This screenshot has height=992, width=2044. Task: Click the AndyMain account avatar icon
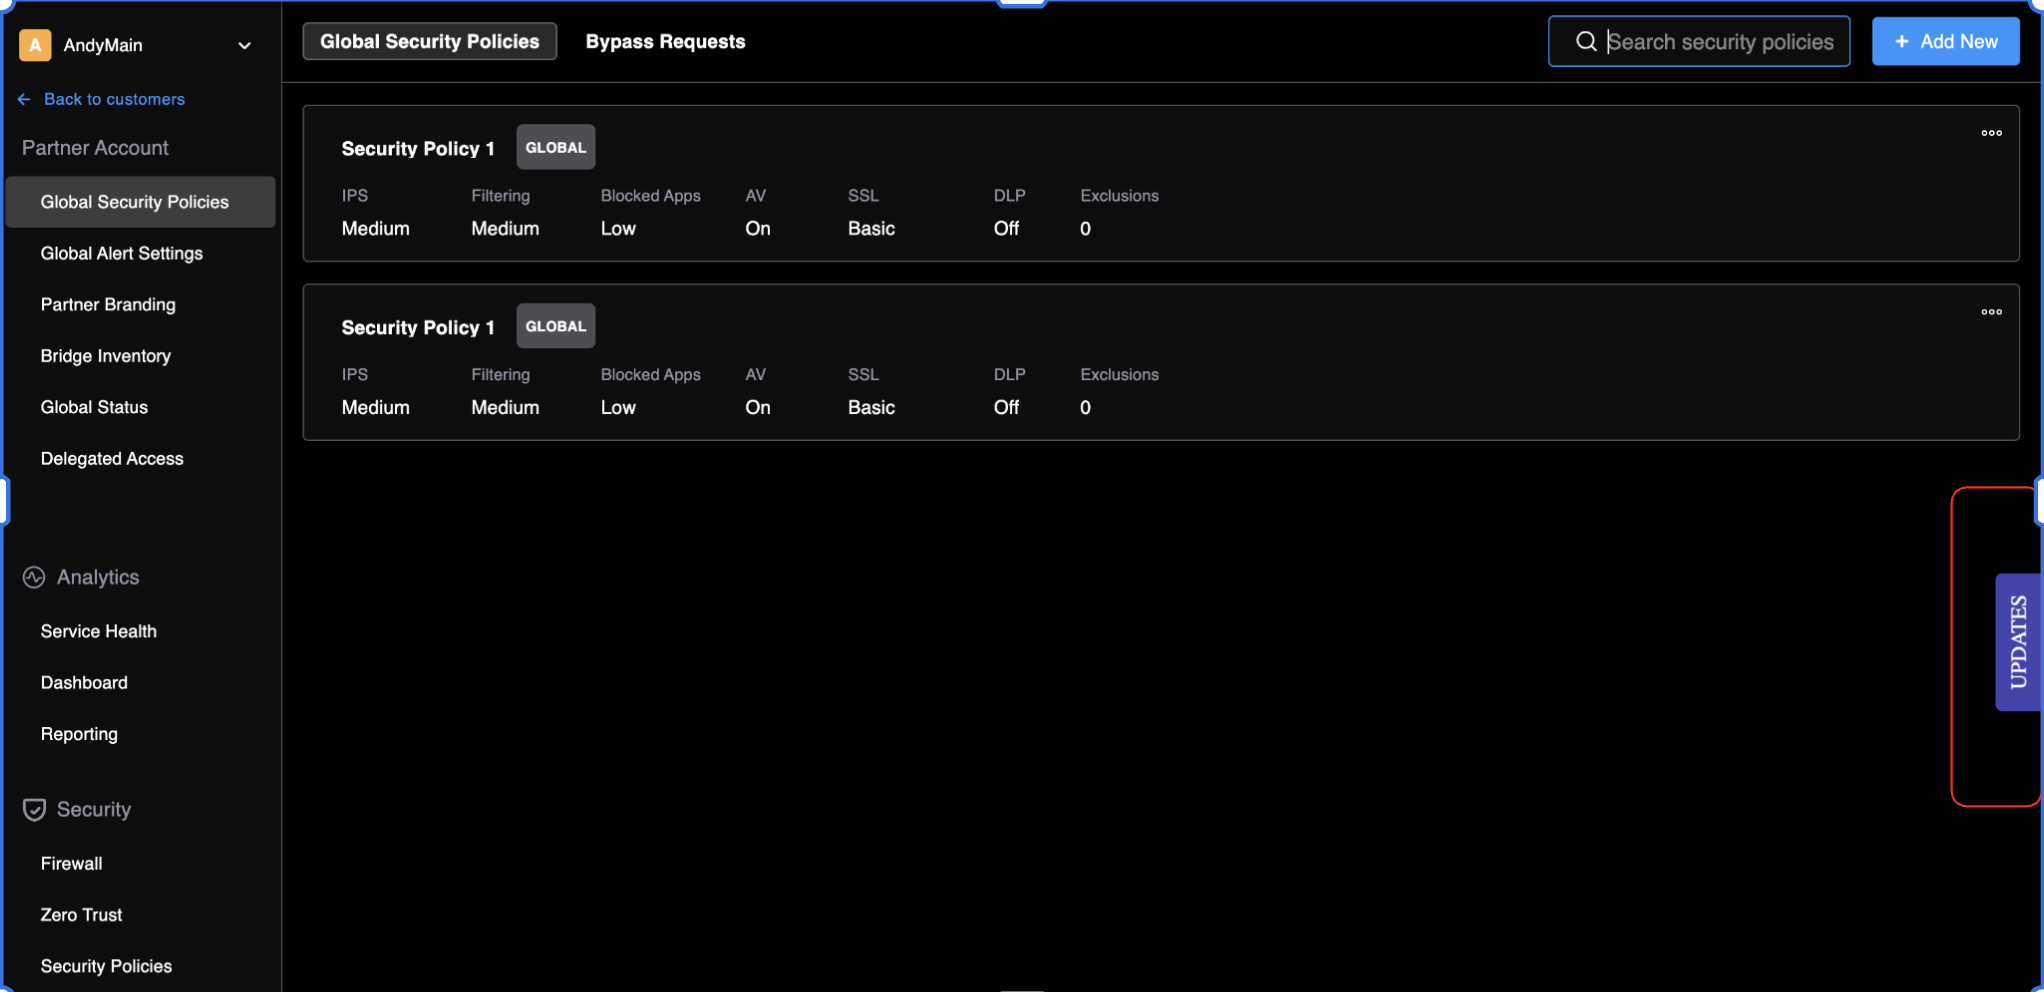(x=35, y=45)
